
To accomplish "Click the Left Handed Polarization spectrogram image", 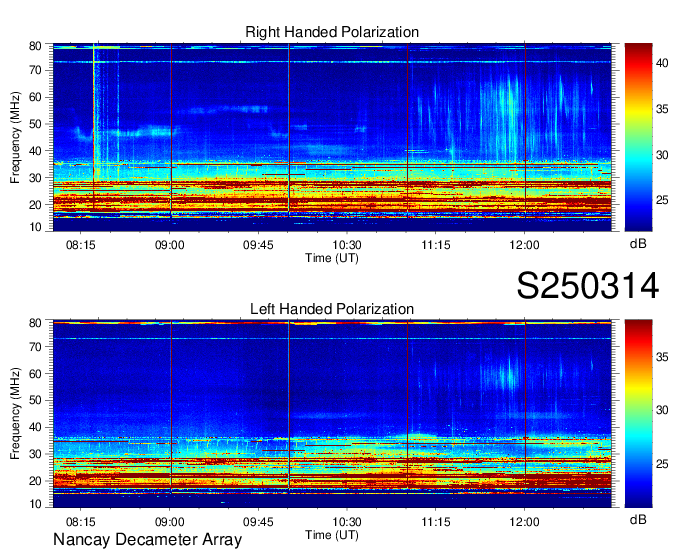I will tap(332, 414).
